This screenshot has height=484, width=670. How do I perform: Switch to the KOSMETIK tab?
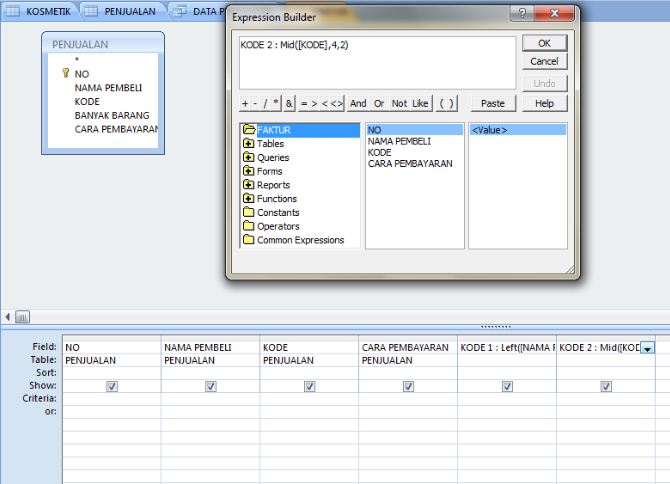point(39,11)
